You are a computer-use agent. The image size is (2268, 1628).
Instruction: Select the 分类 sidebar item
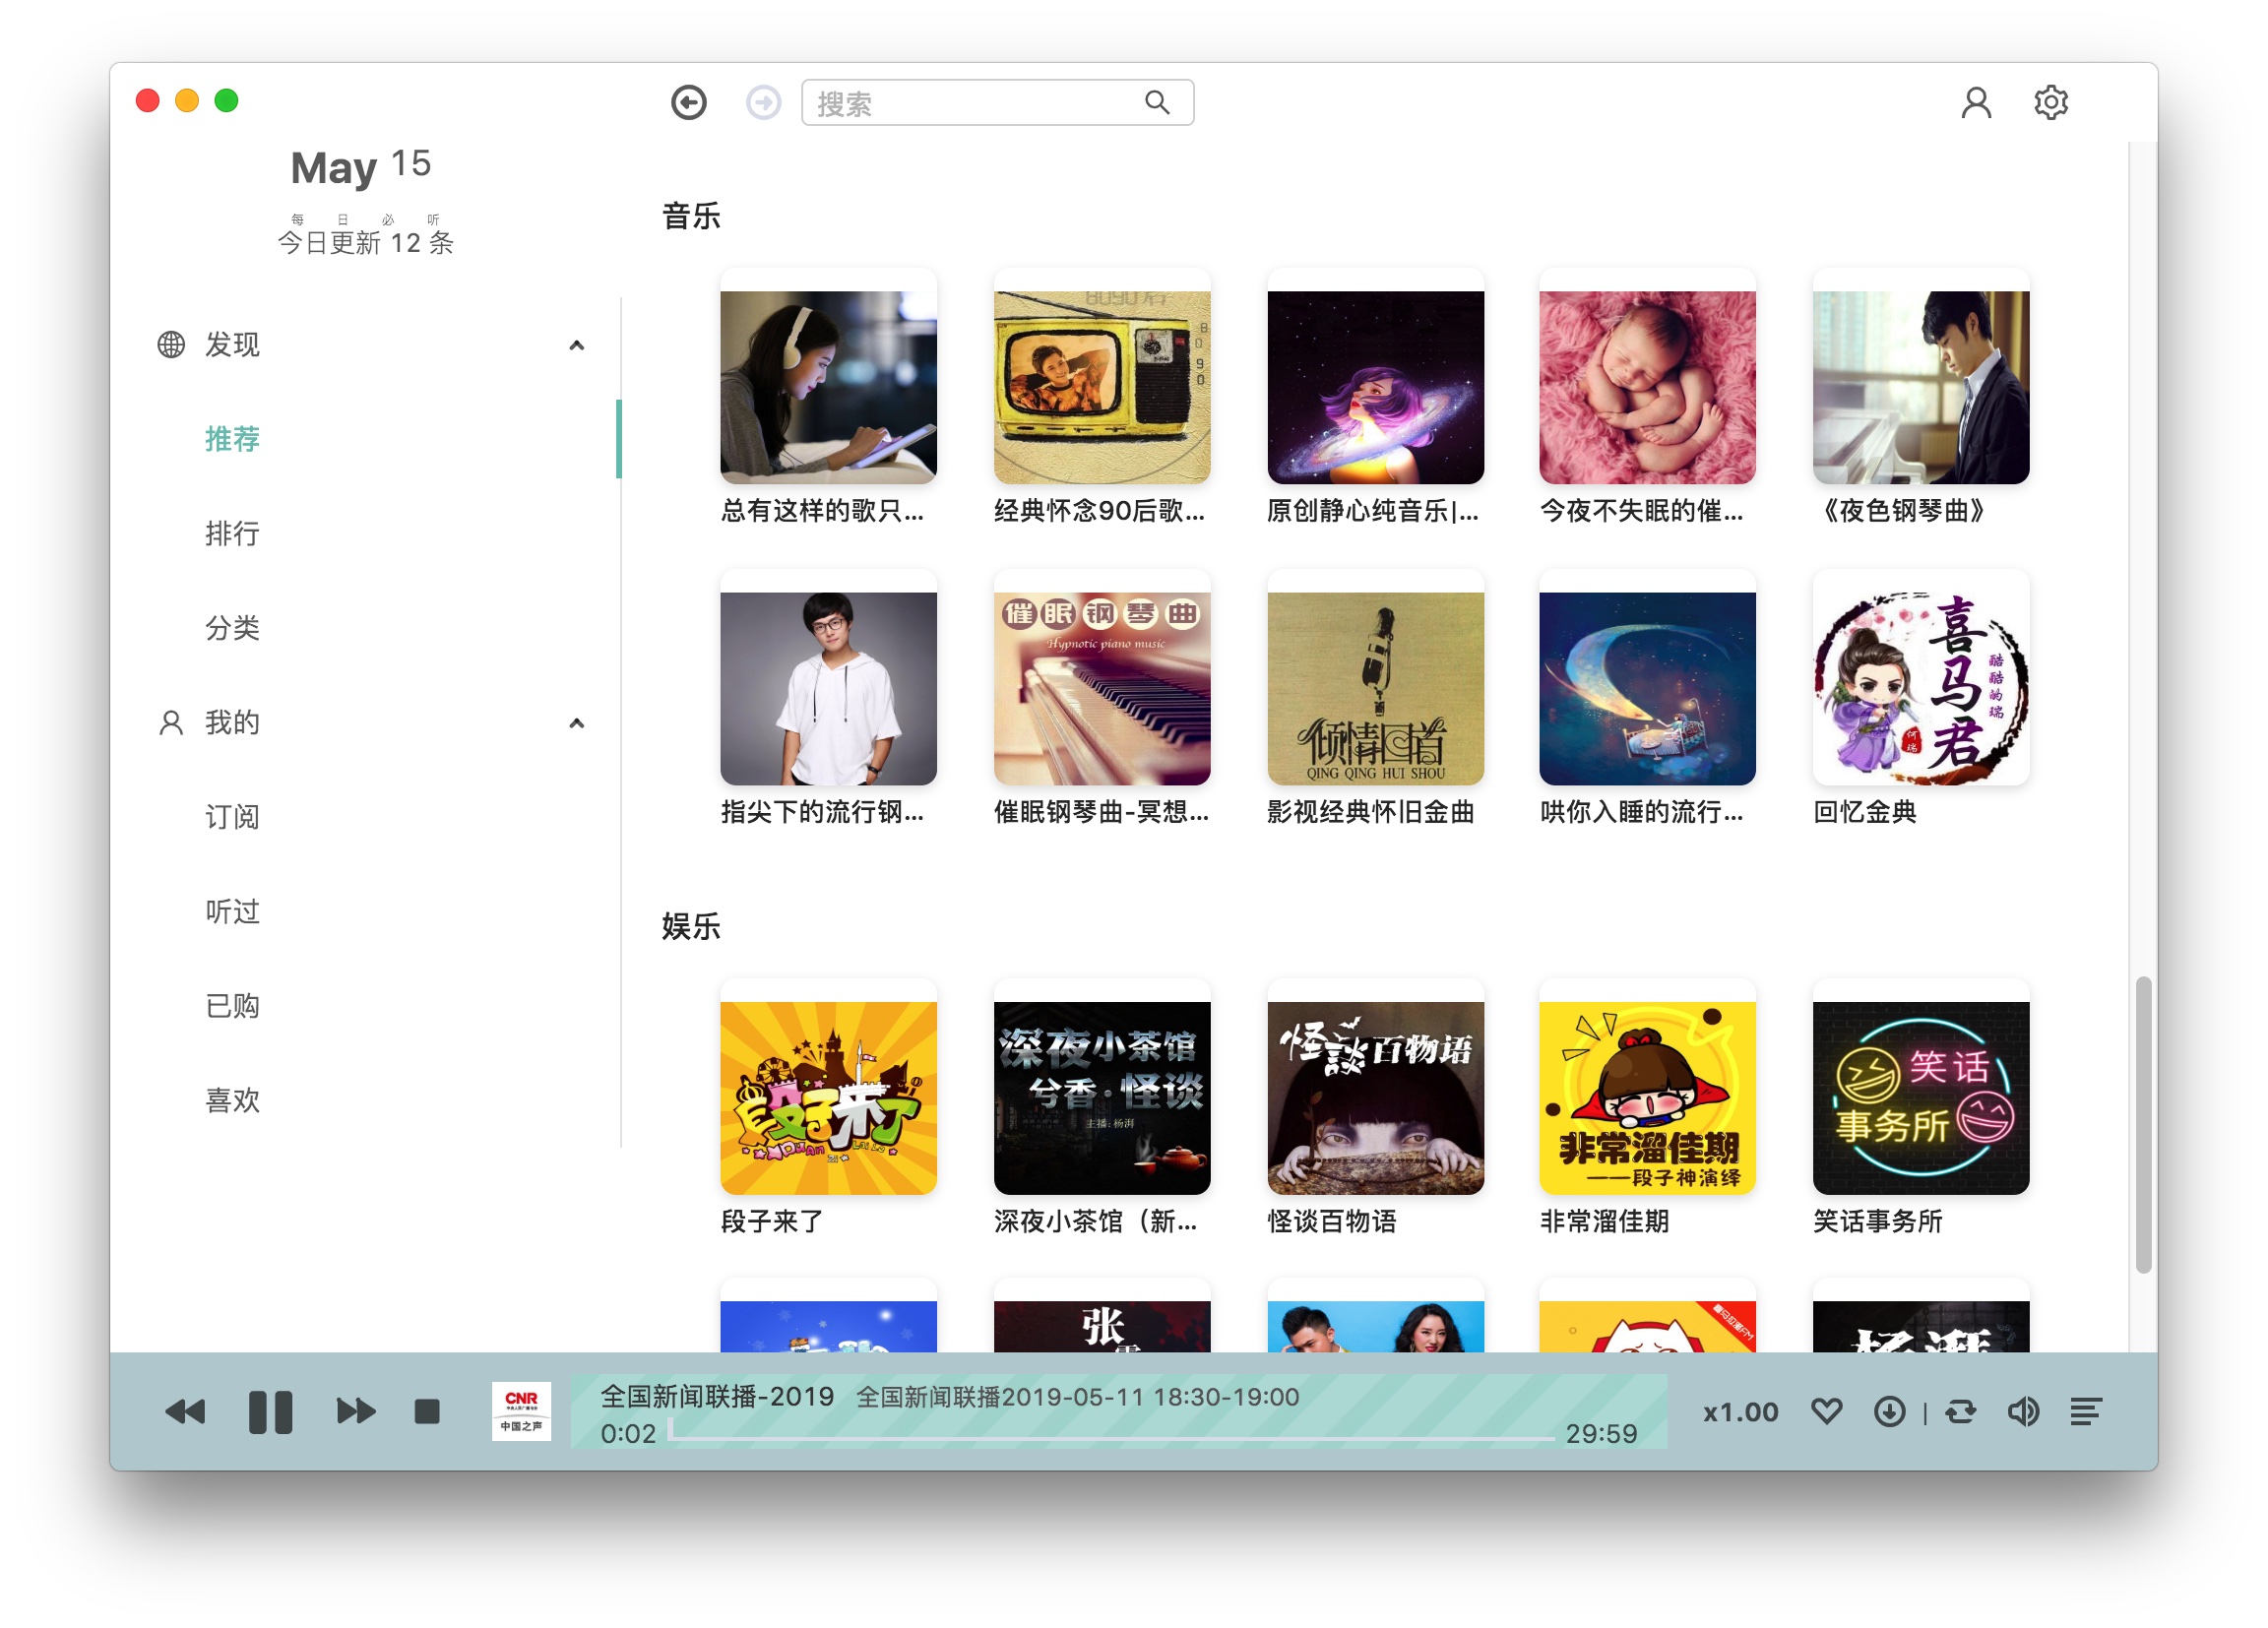click(x=232, y=628)
